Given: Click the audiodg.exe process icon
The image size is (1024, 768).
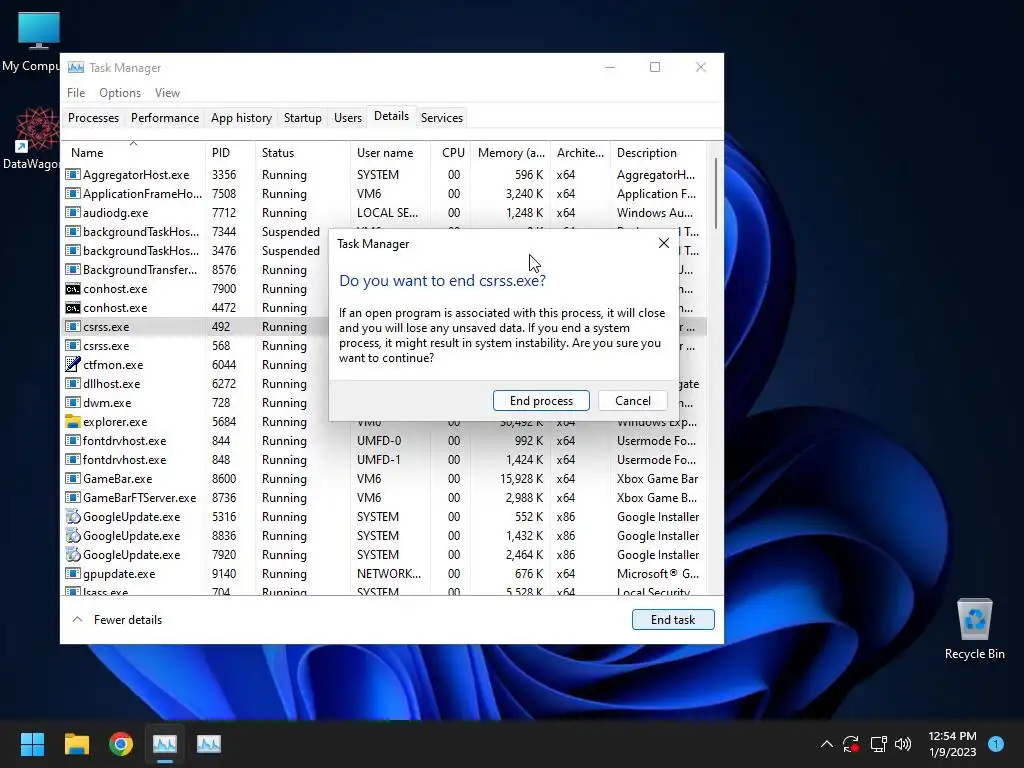Looking at the screenshot, I should click(x=72, y=212).
